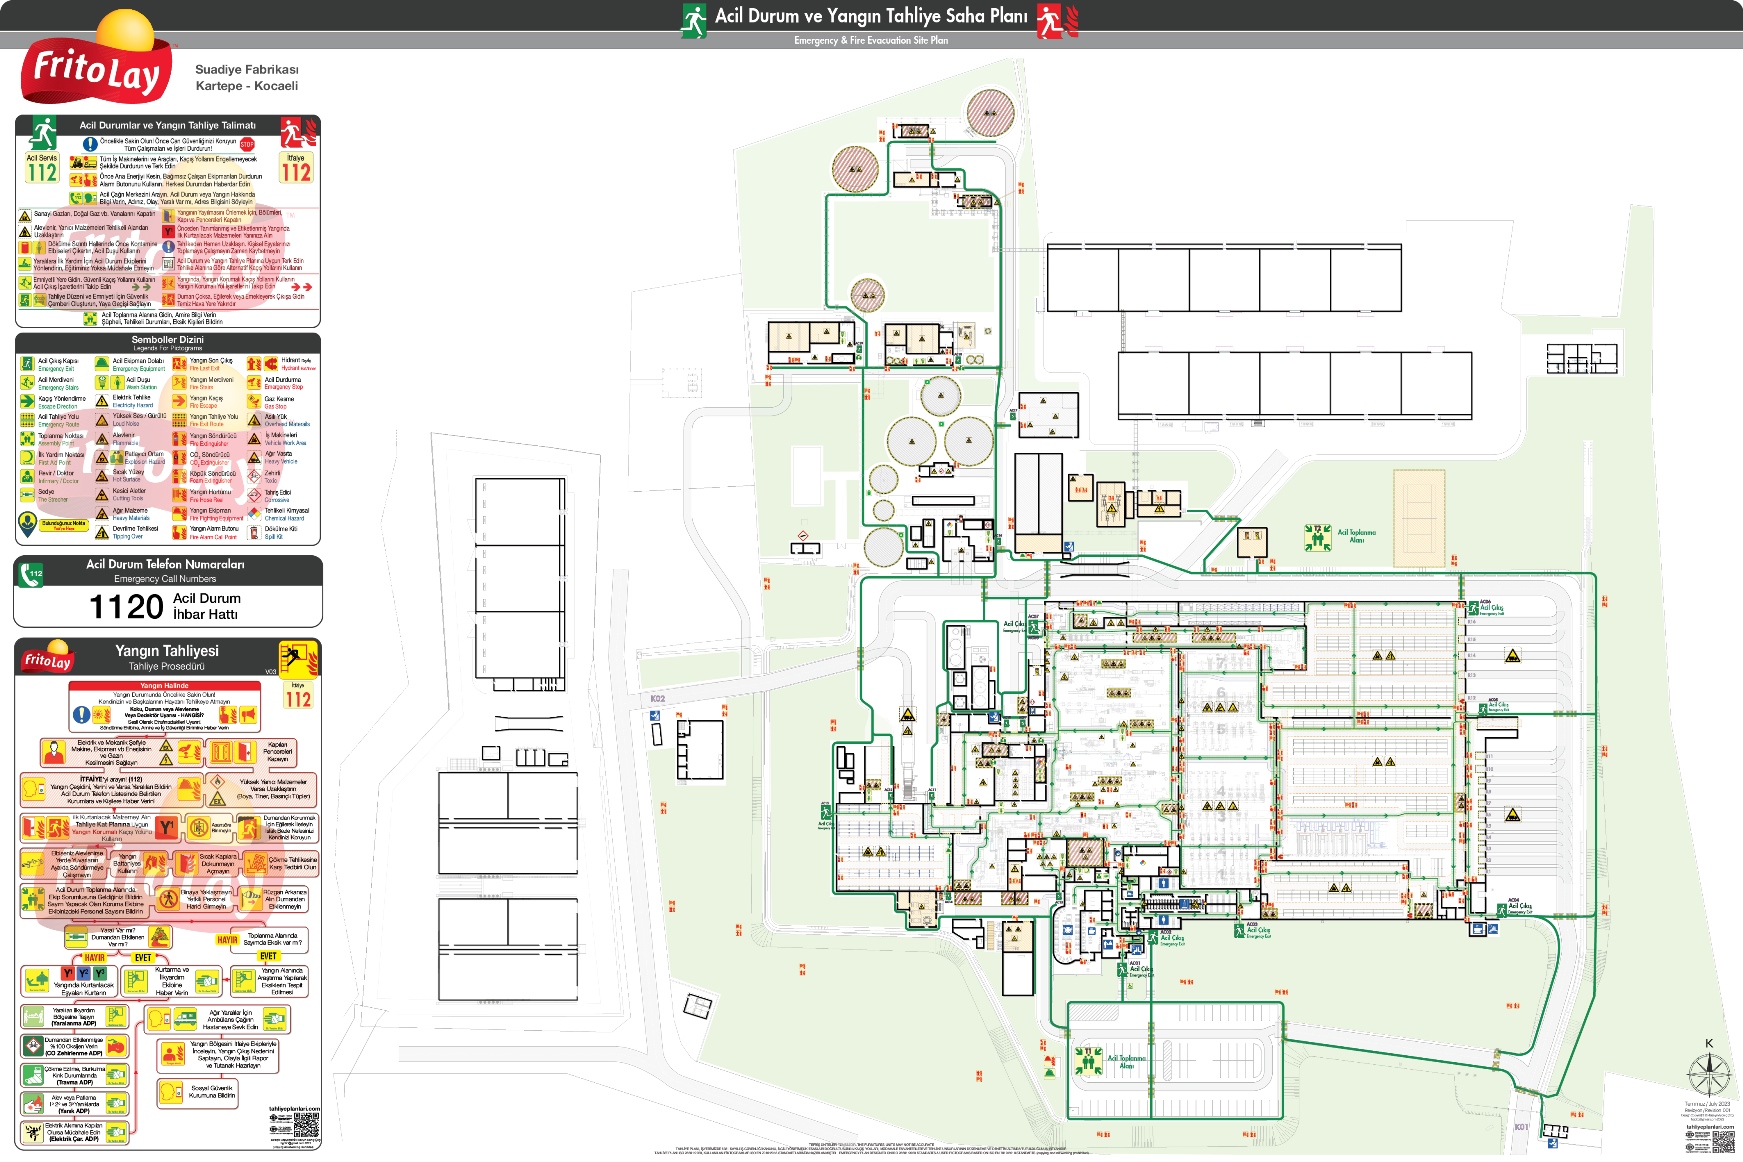Click the Frito Lay logo at top left
The height and width of the screenshot is (1162, 1743).
[x=96, y=66]
